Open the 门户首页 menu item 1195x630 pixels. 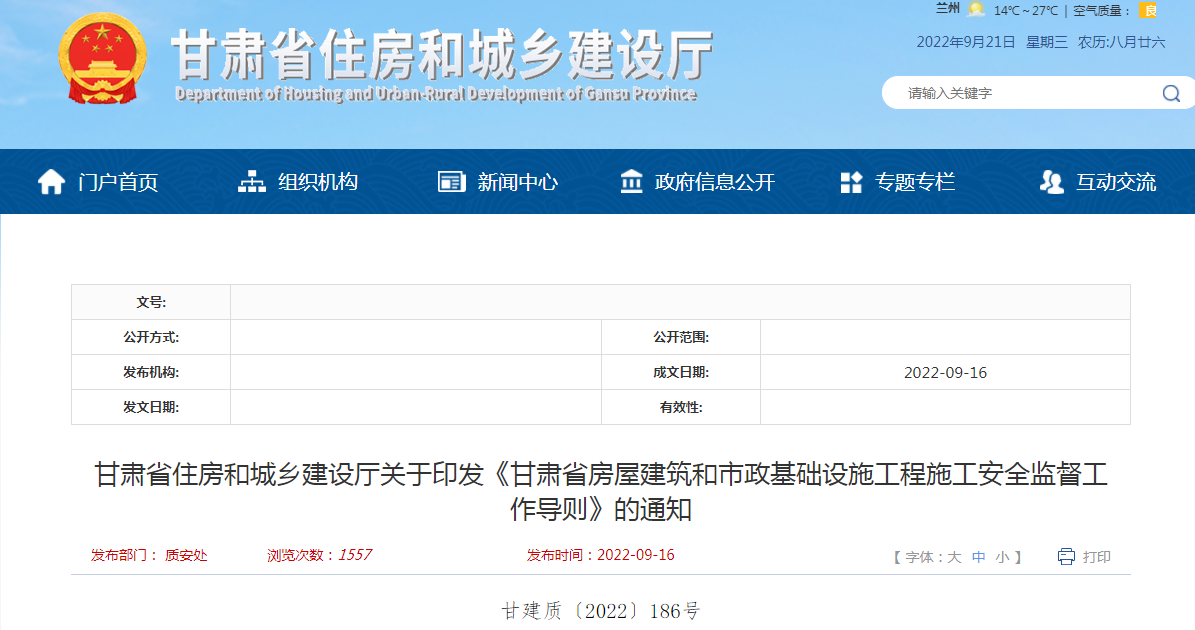(x=118, y=182)
